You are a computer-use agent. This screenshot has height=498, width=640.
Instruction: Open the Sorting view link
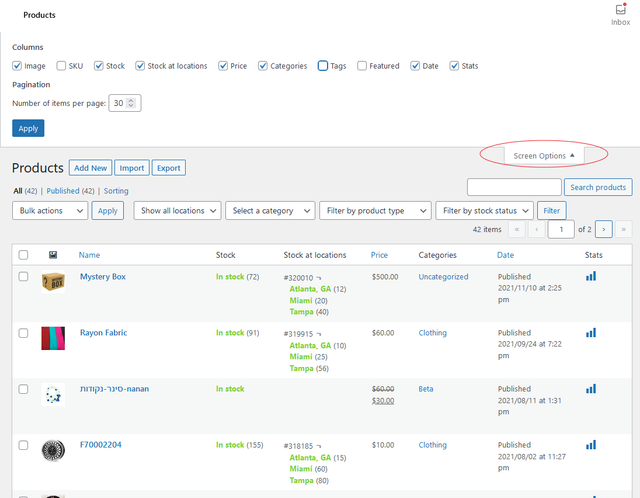[116, 191]
